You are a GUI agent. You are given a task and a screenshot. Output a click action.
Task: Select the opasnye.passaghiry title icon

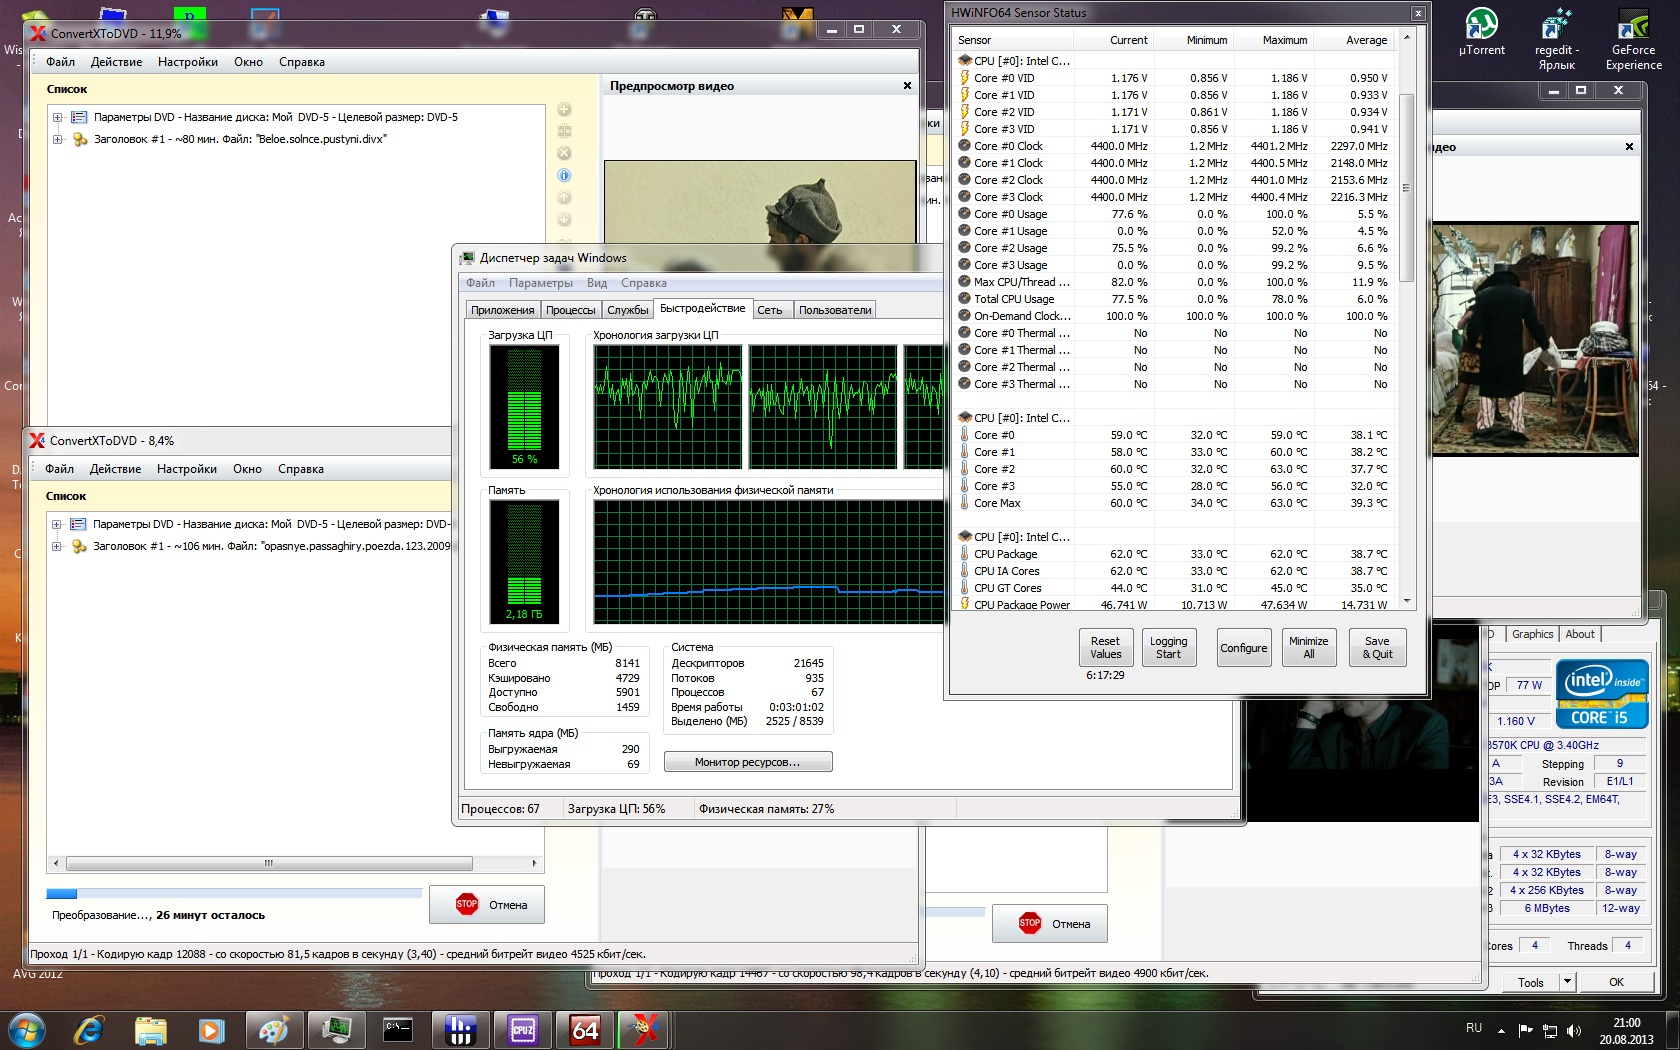pyautogui.click(x=79, y=546)
